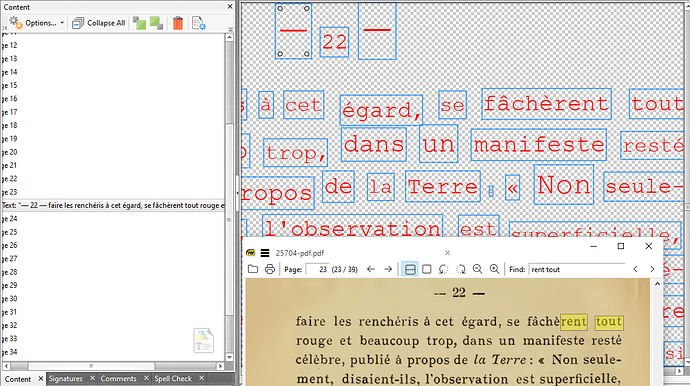
Task: Click the open folder icon in PDF viewer
Action: point(253,269)
